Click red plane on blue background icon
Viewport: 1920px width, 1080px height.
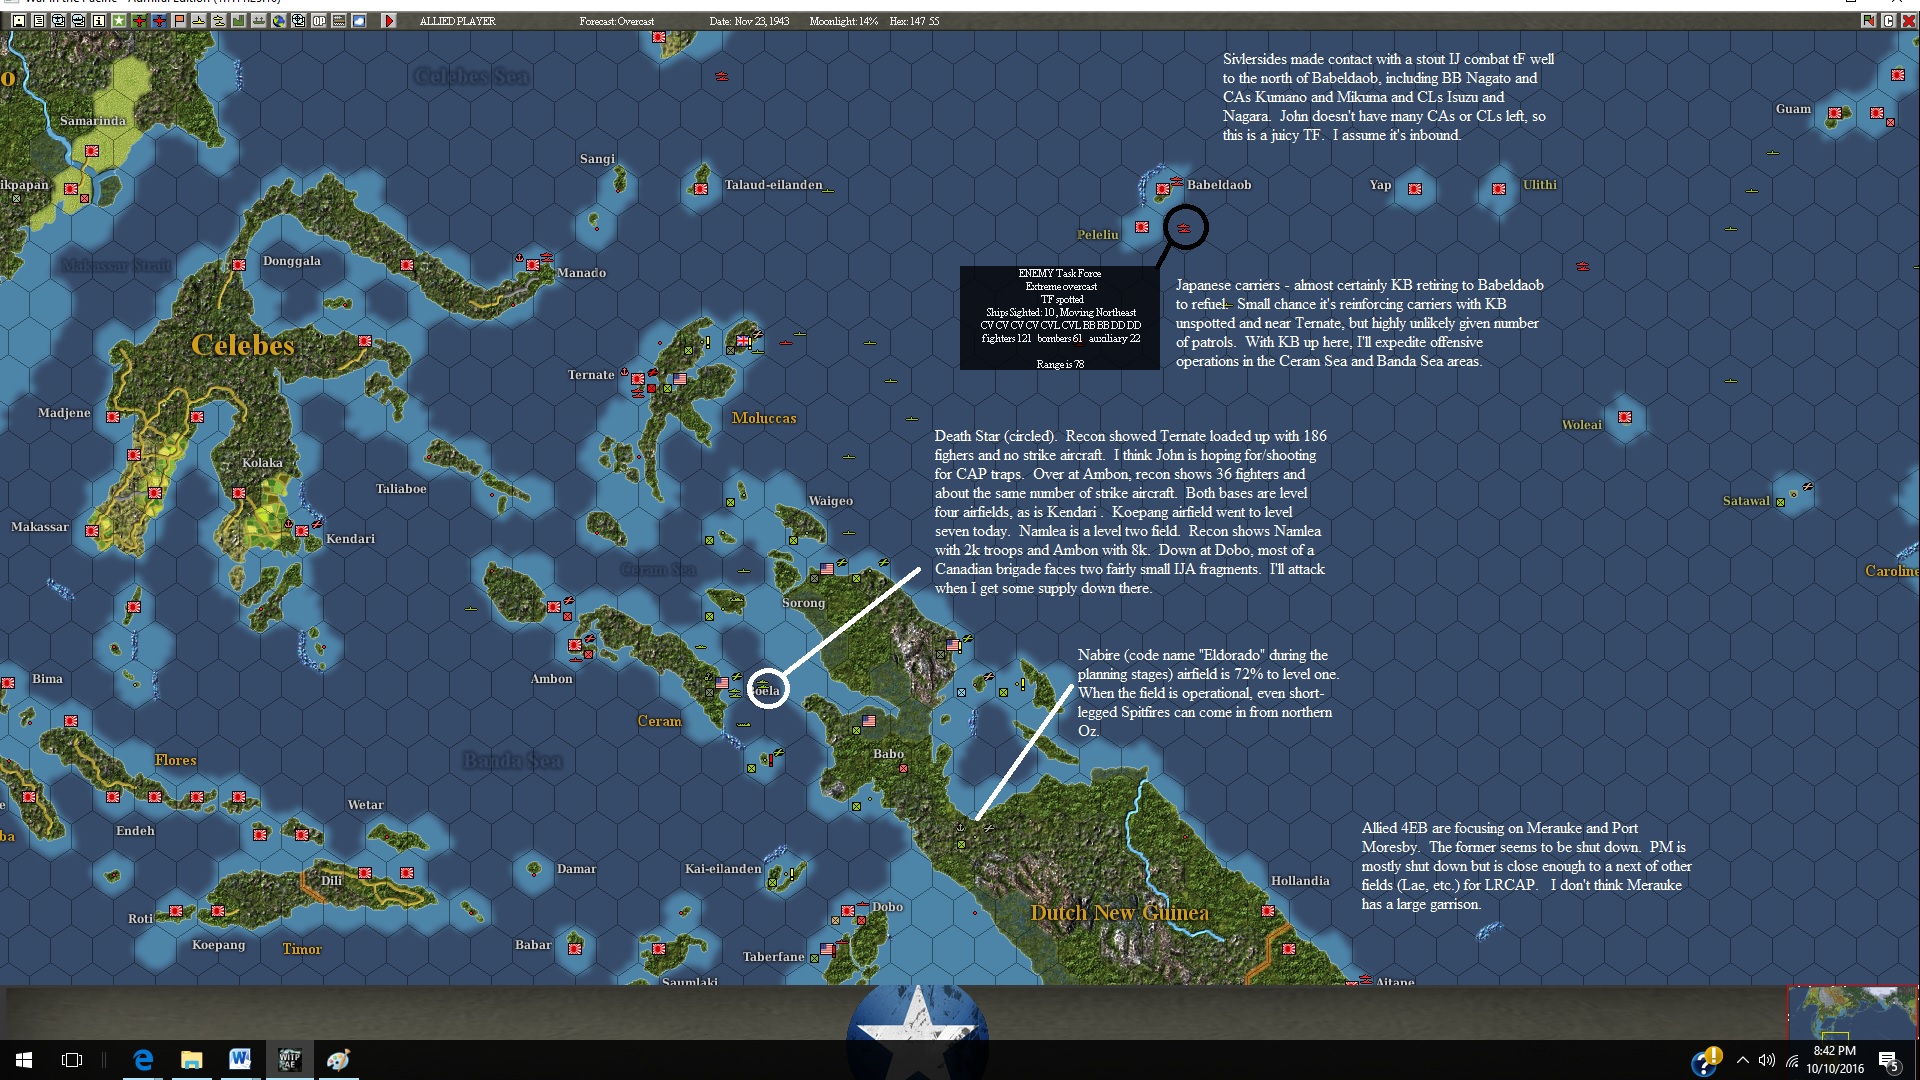[158, 20]
